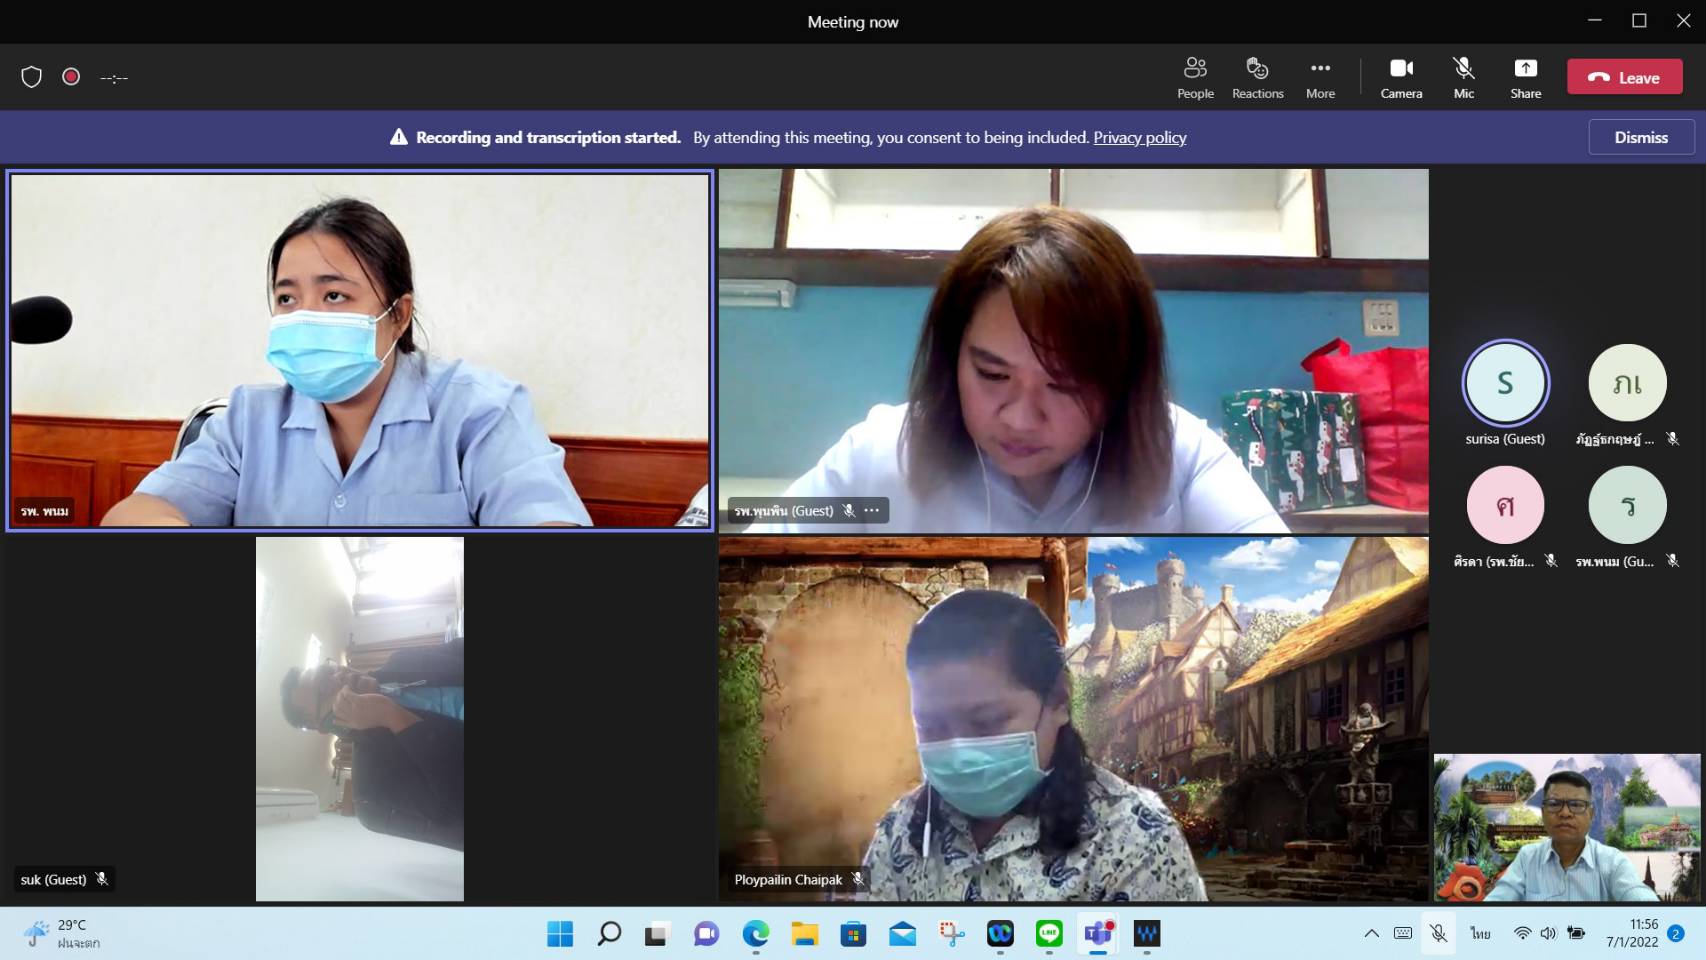1706x960 pixels.
Task: Open Wi-Fi network settings in the tray
Action: pos(1522,933)
